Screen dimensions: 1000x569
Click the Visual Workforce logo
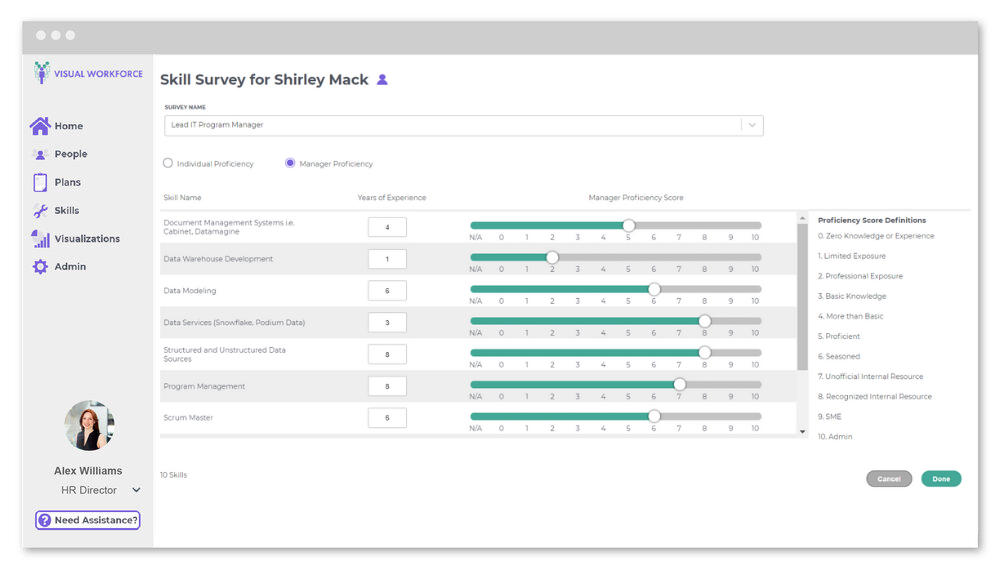coord(88,73)
